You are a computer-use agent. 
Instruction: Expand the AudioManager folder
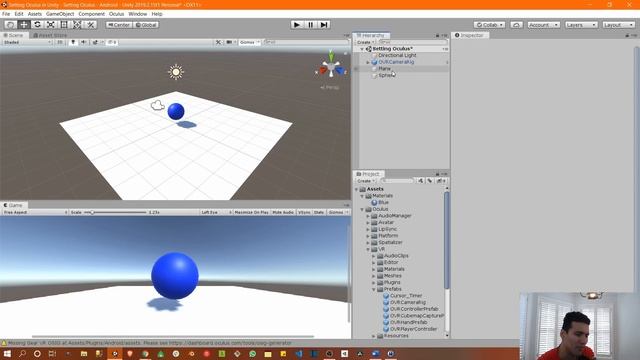368,216
